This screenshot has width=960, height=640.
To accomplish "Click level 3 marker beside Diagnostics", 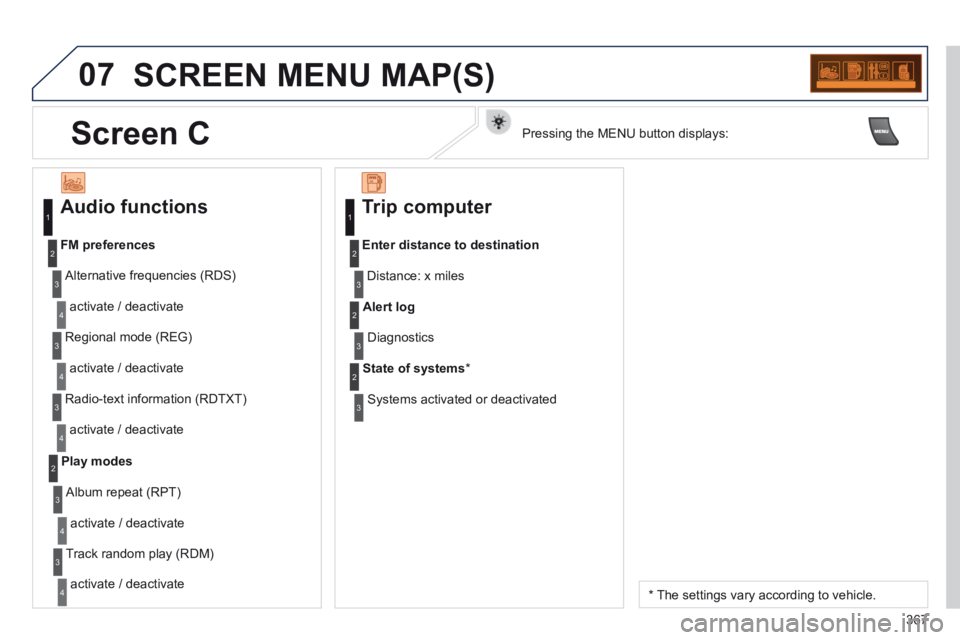I will pos(359,346).
